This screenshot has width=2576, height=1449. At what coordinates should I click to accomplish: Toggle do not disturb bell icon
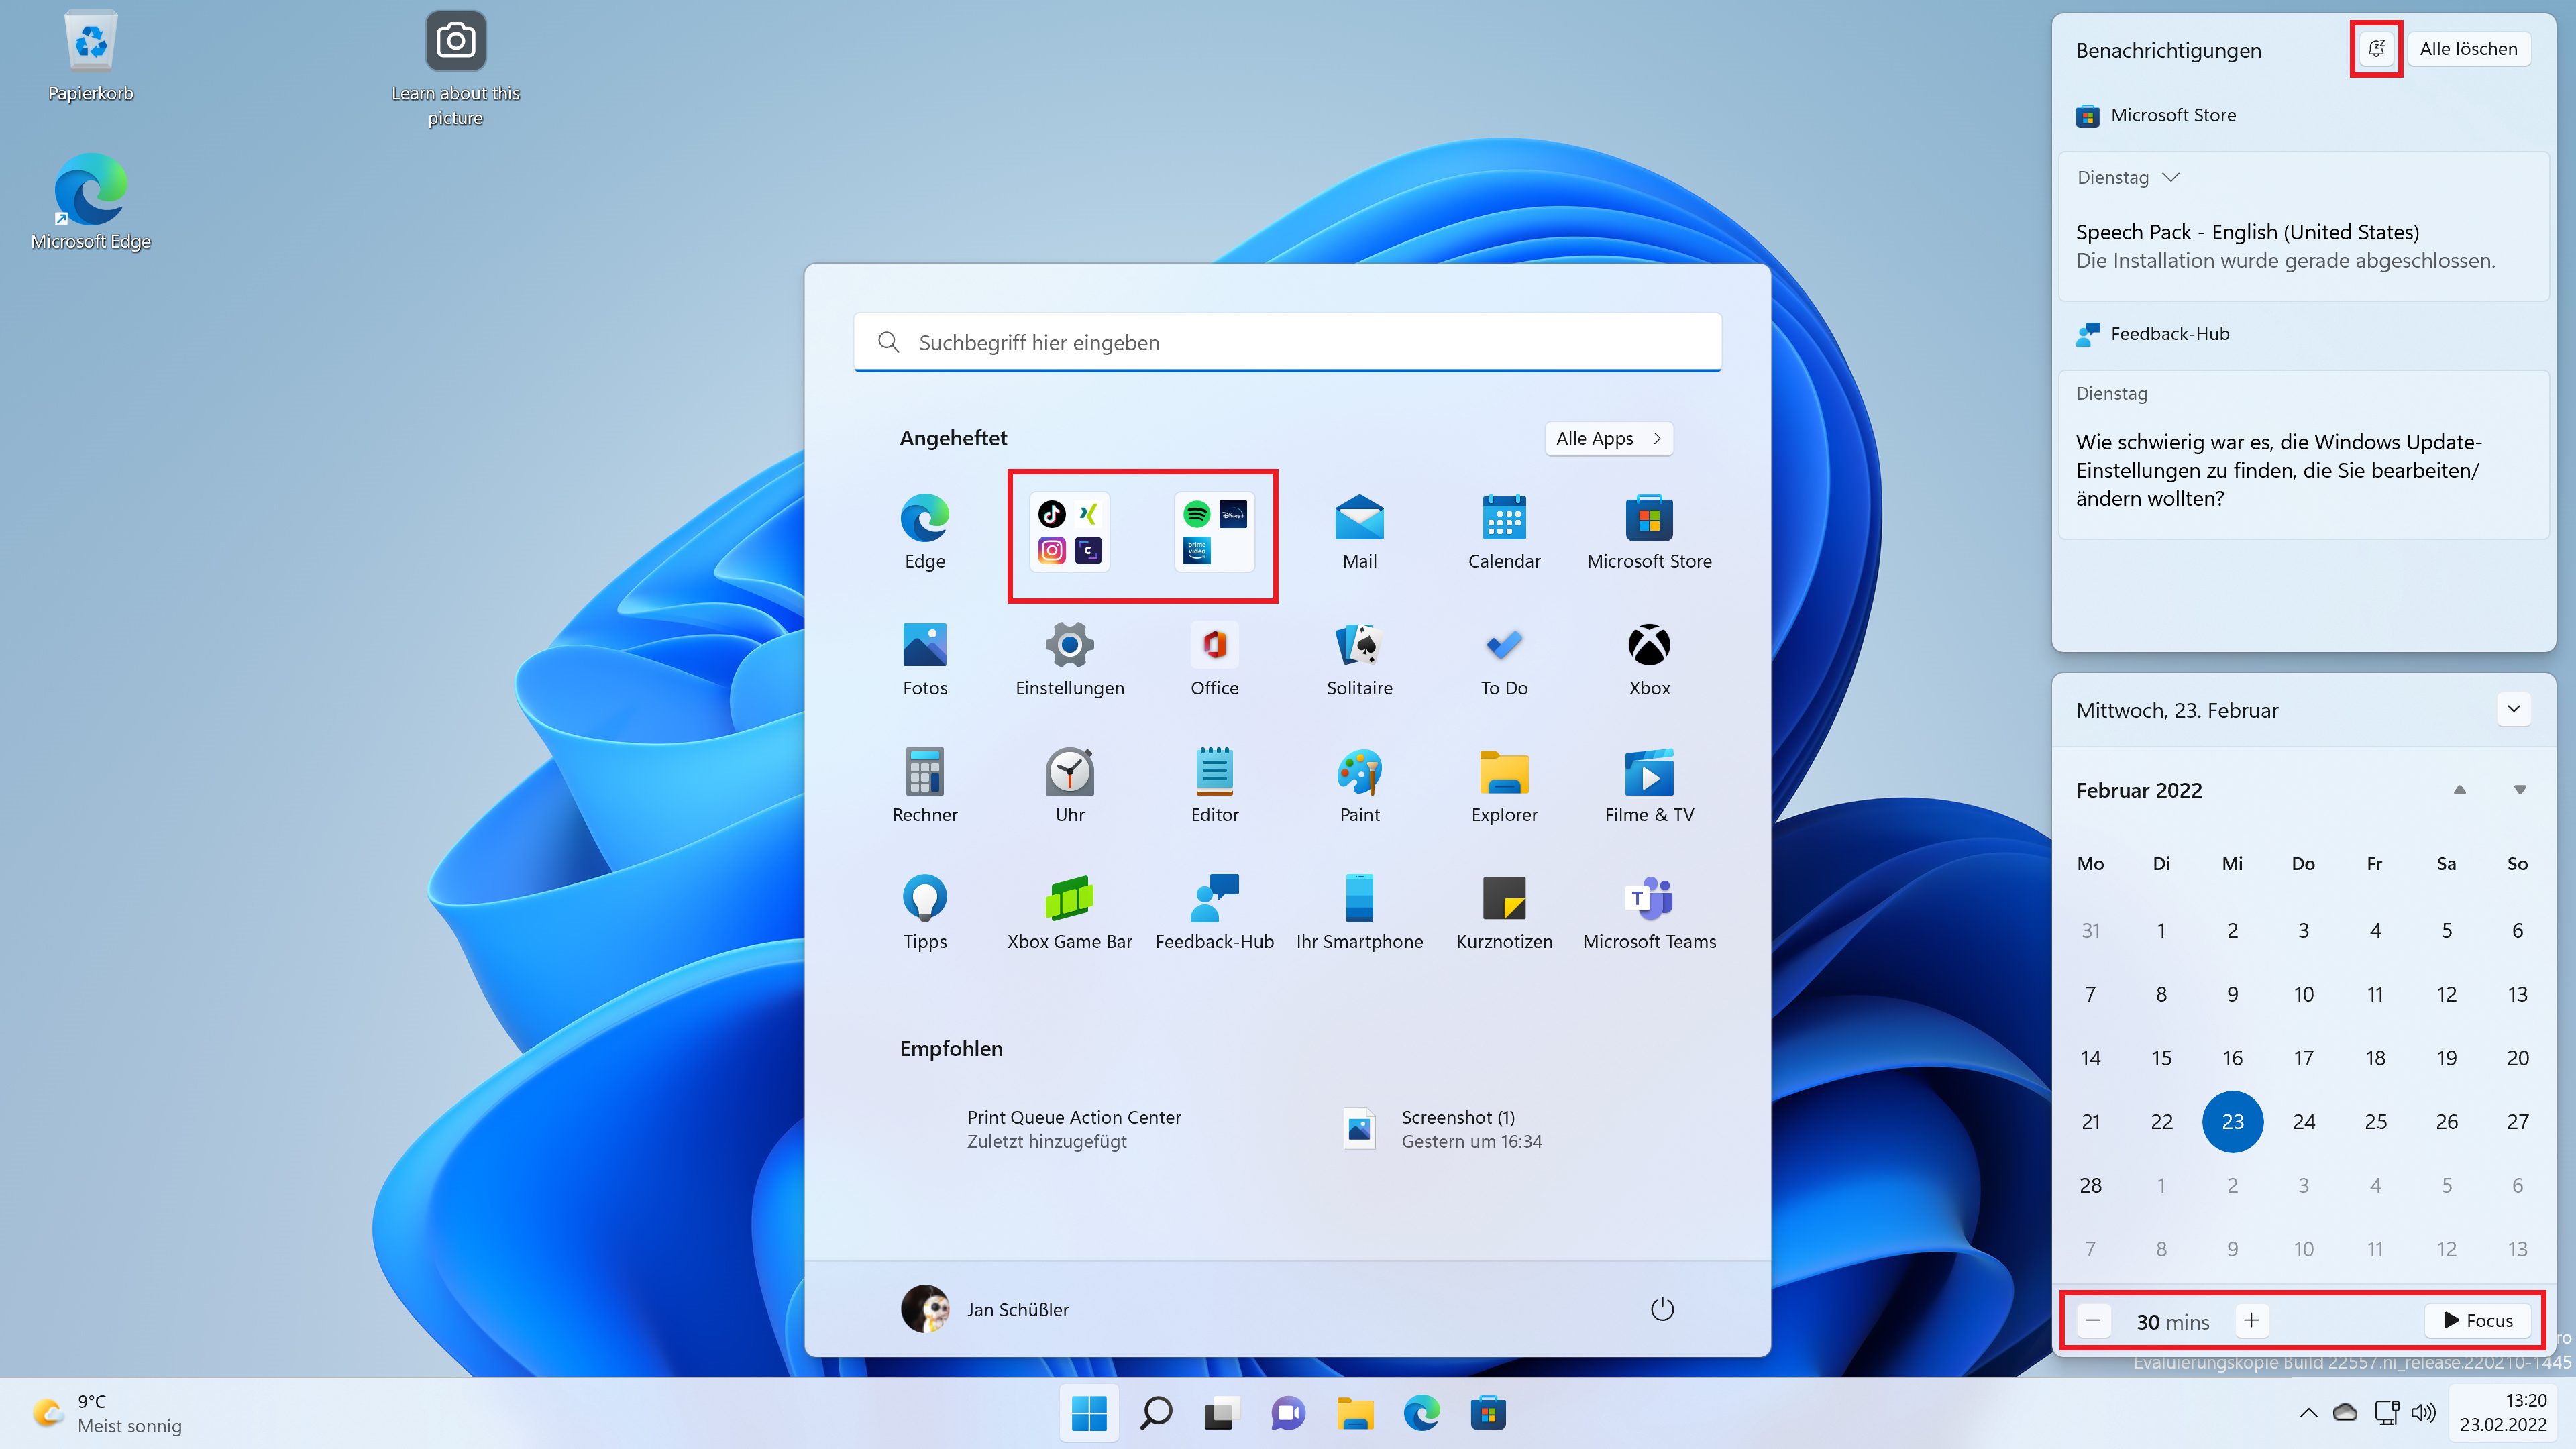2376,48
